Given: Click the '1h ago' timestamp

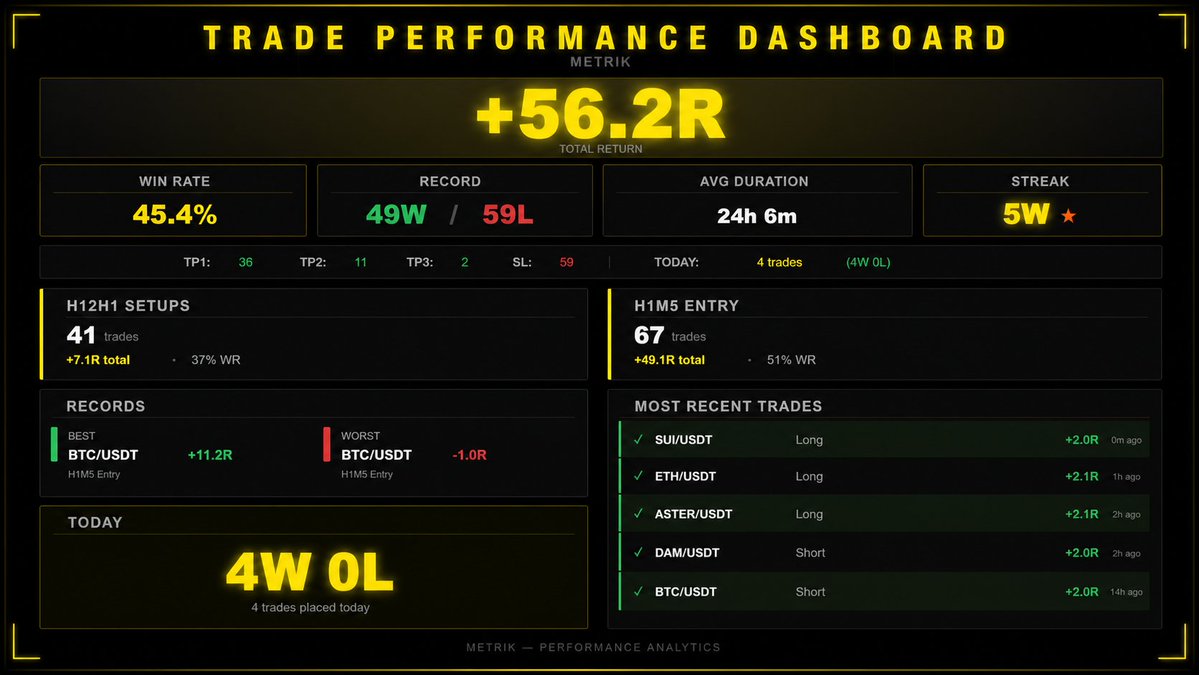Looking at the screenshot, I should click(x=1126, y=477).
